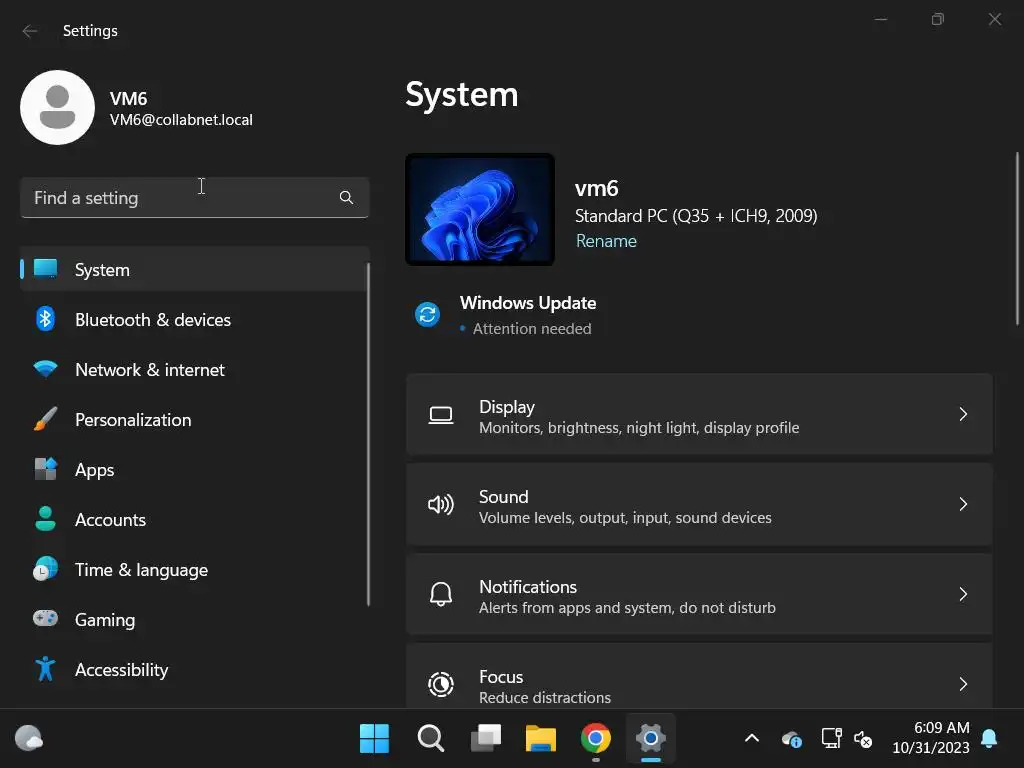The width and height of the screenshot is (1024, 768).
Task: Open Gaming settings
Action: click(195, 618)
